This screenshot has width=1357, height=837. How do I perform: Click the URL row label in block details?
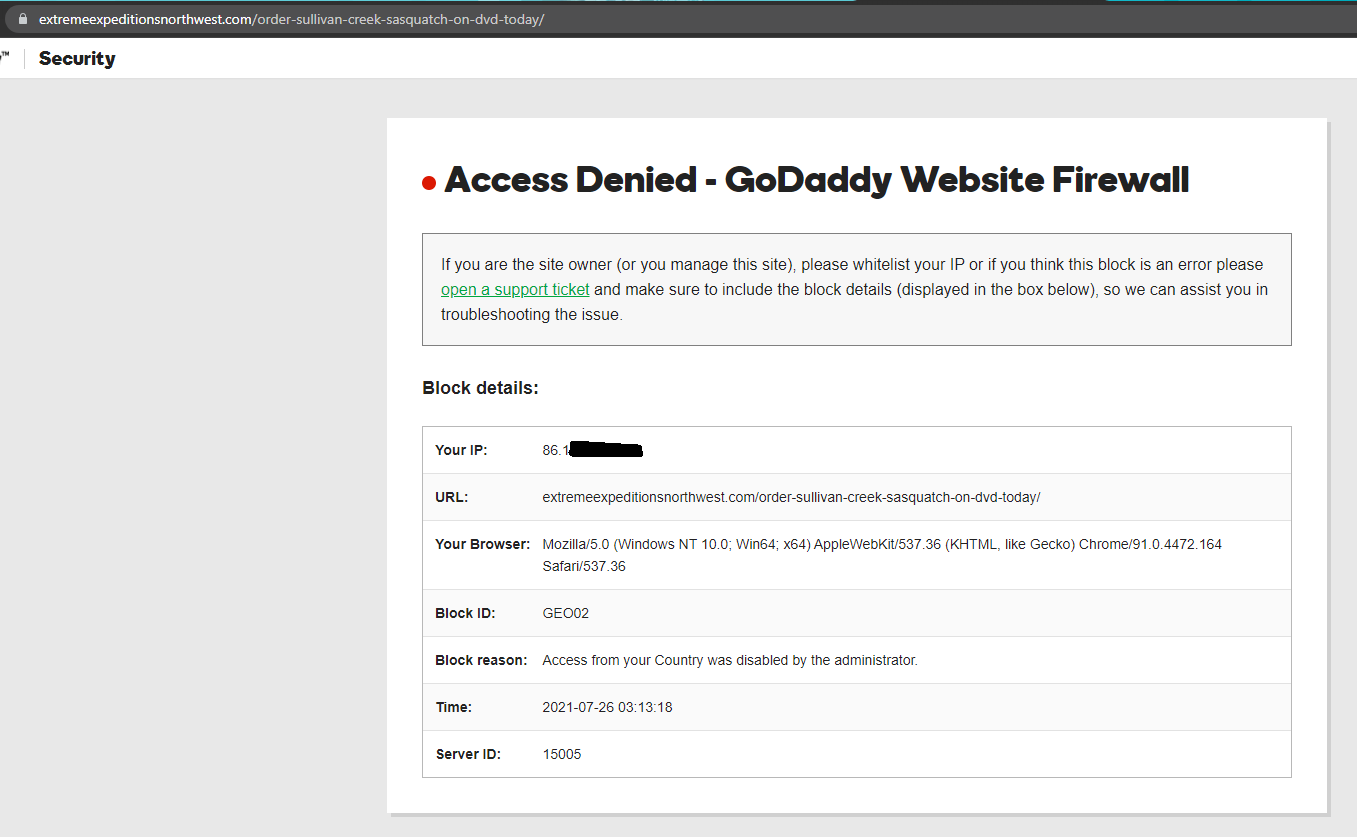point(452,497)
